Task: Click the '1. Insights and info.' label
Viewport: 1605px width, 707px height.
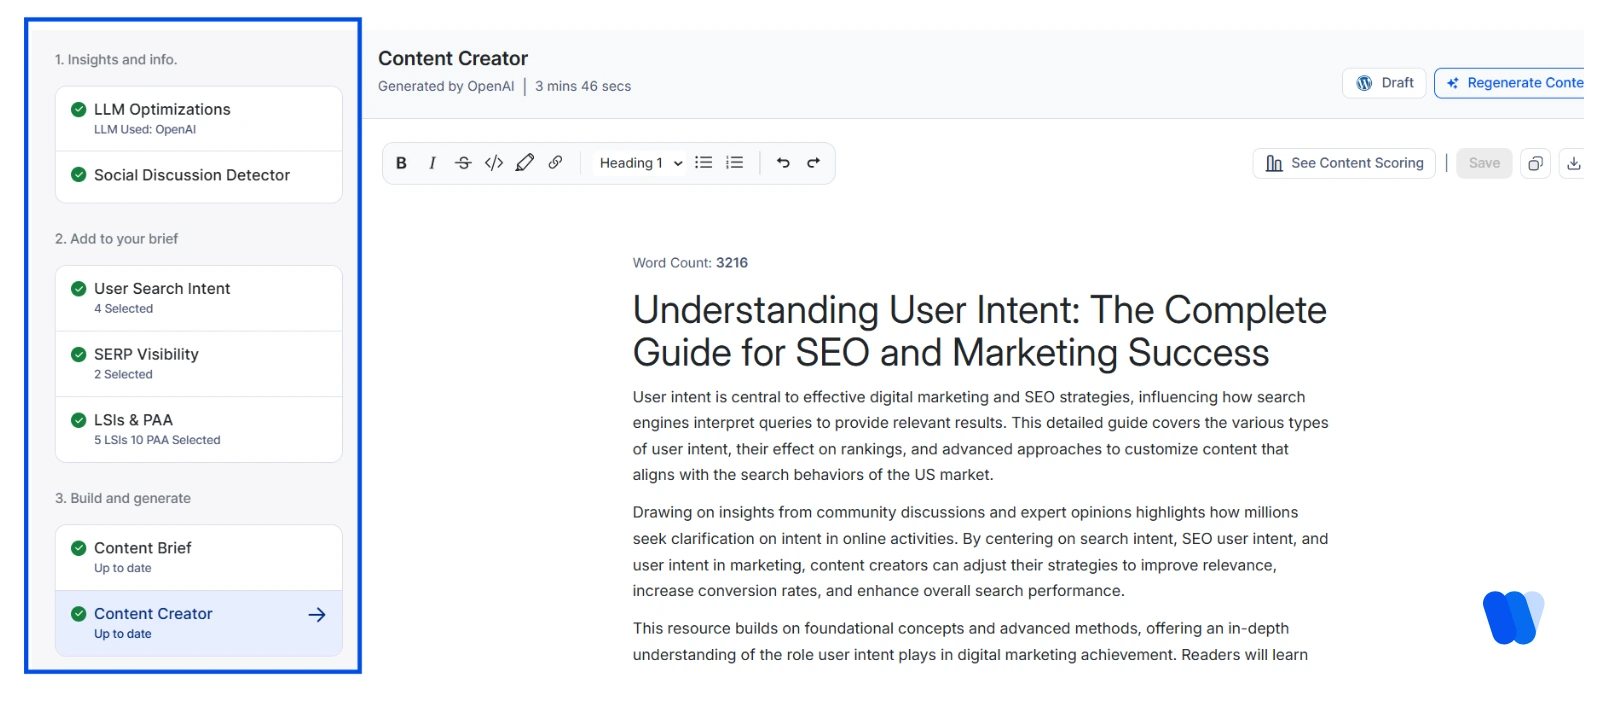Action: point(116,60)
